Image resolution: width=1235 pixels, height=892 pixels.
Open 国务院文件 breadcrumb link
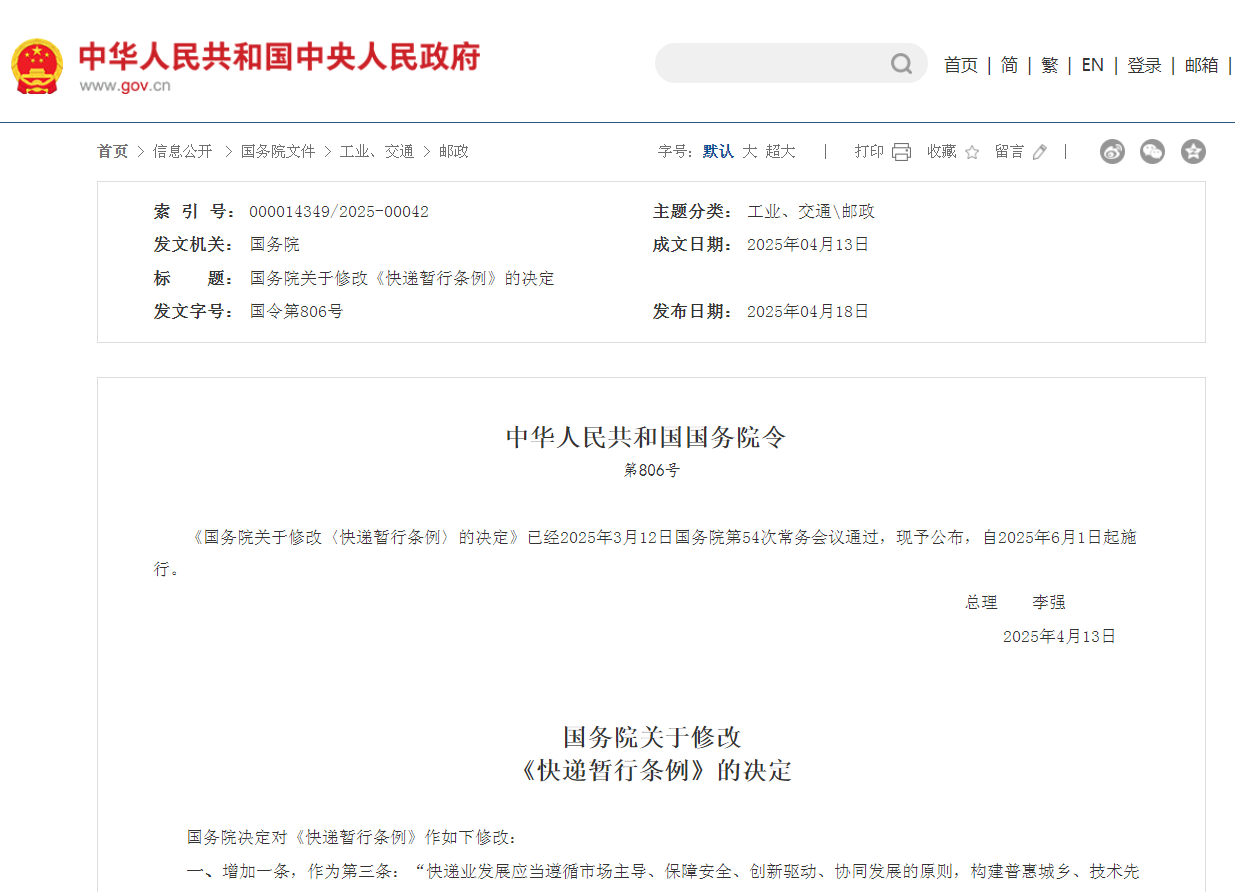pos(277,151)
